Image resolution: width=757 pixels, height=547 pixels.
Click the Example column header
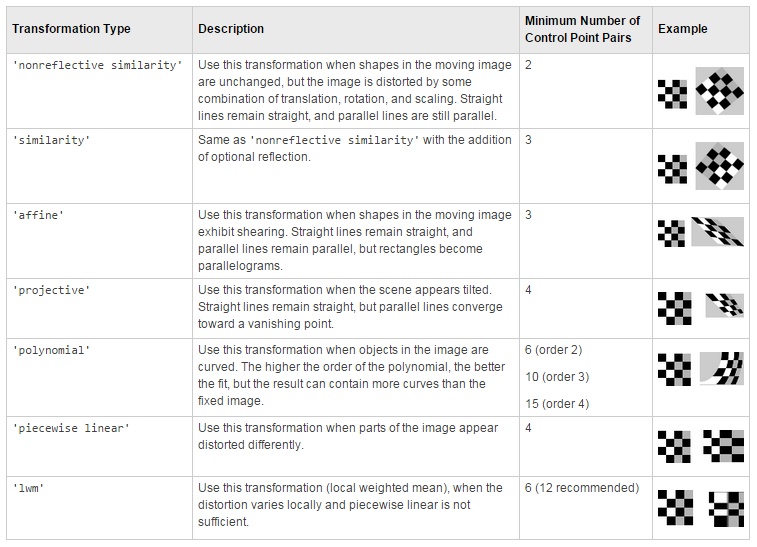(x=682, y=29)
